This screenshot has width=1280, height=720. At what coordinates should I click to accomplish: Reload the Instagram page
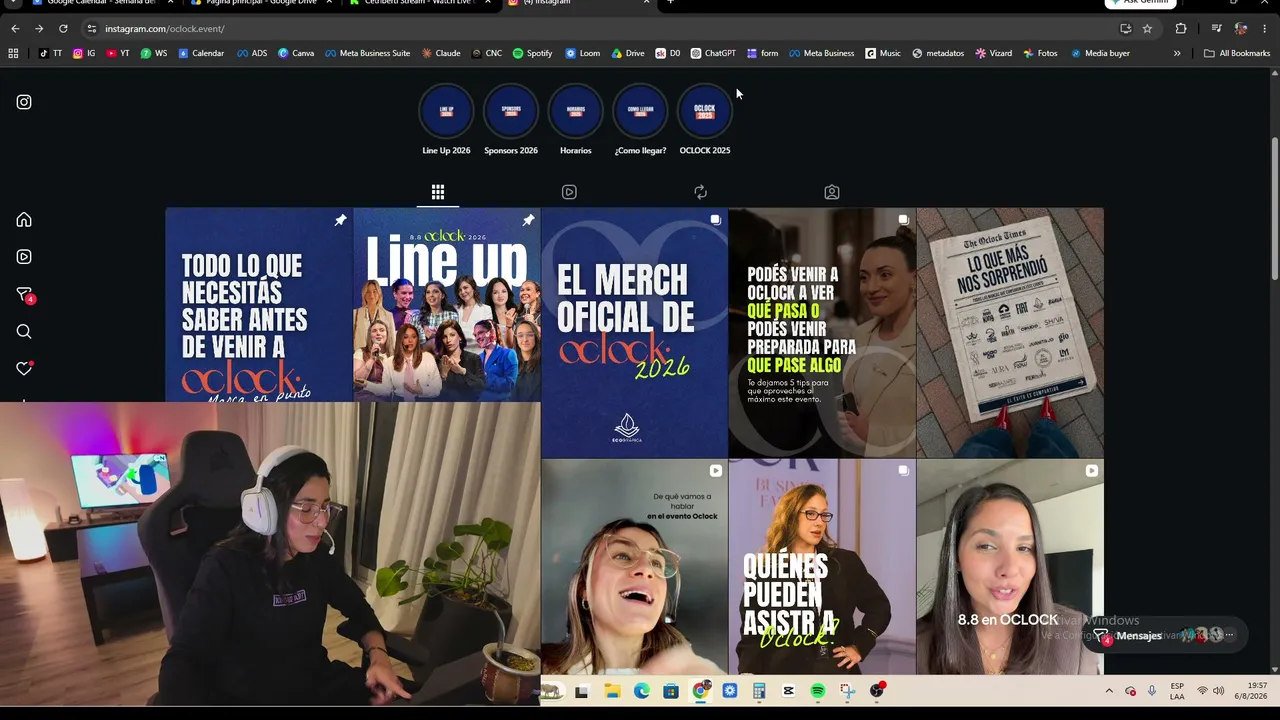[x=63, y=29]
